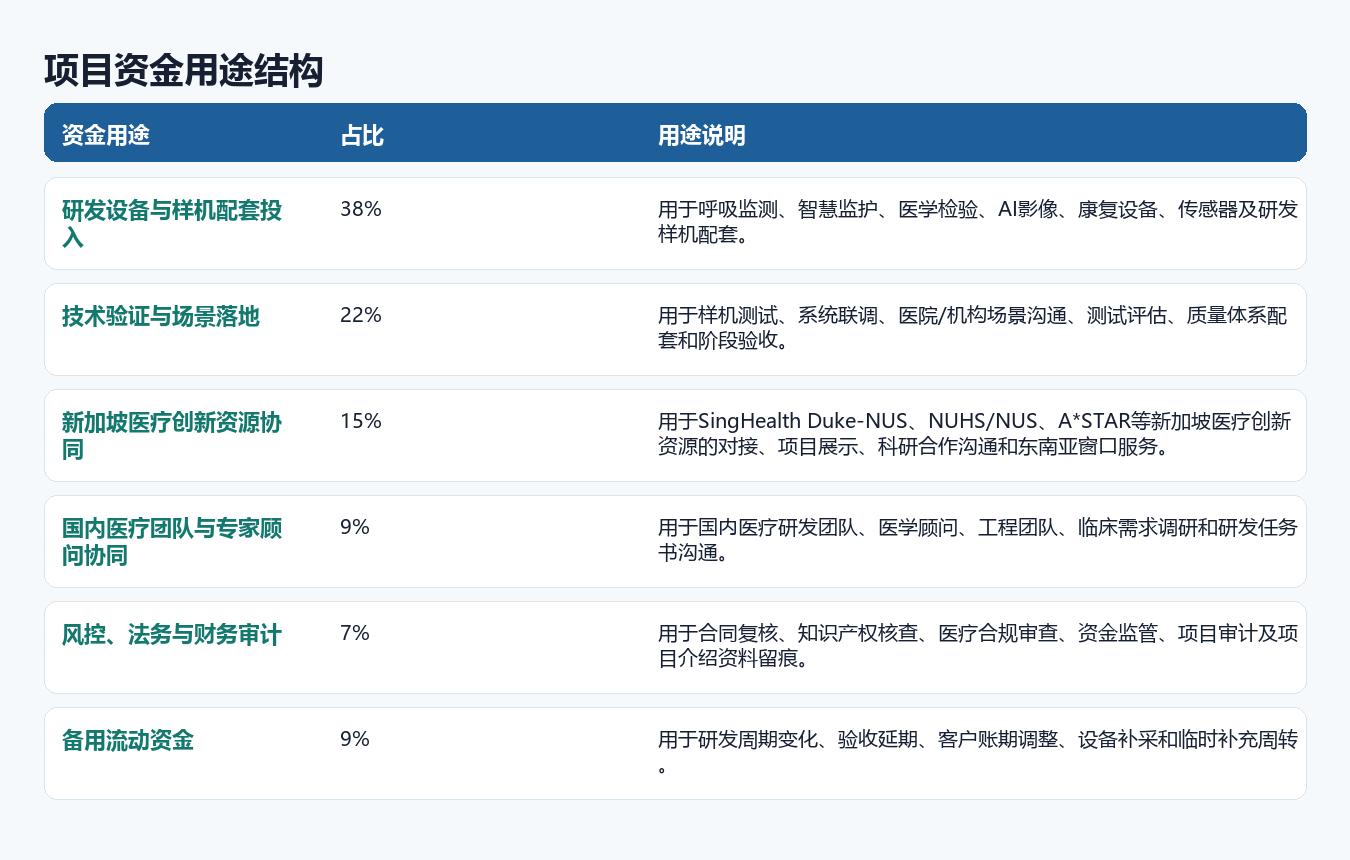The width and height of the screenshot is (1350, 860).
Task: Click the 技术验证与场景落地 row title
Action: tap(161, 317)
